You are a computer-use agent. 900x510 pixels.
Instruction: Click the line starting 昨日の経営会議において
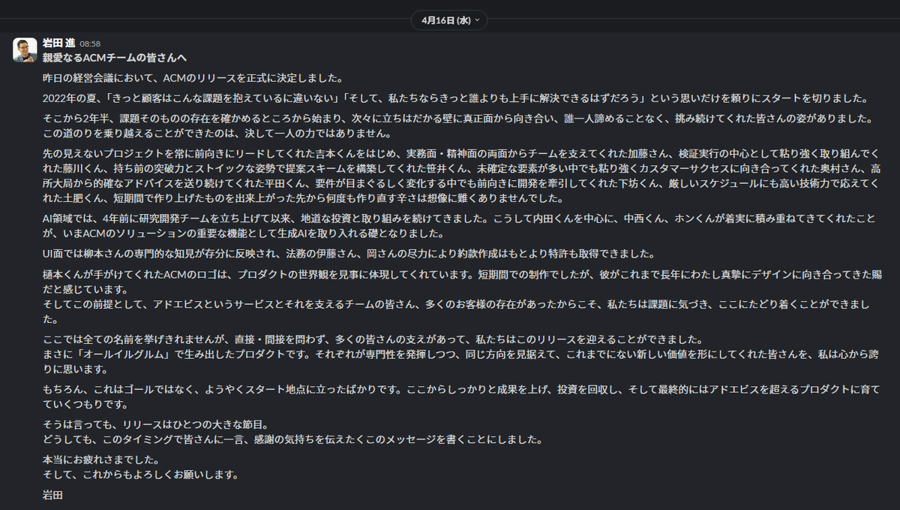click(x=193, y=78)
